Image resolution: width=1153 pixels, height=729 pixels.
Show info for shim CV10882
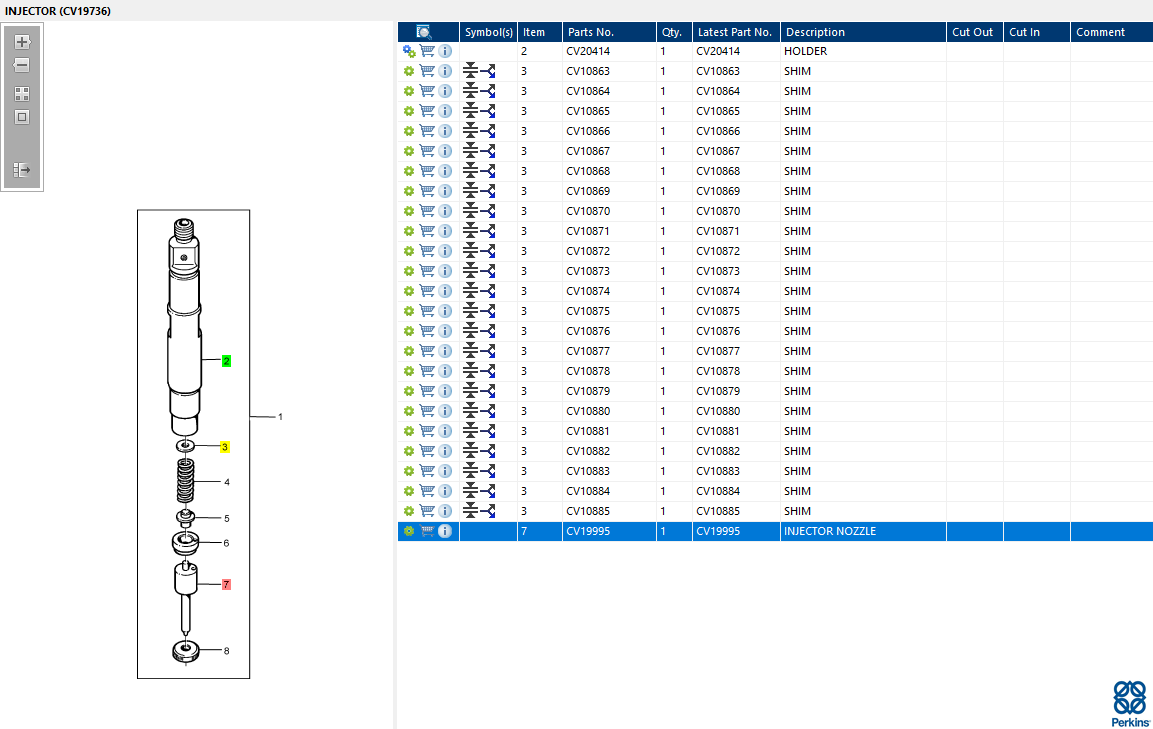click(x=445, y=451)
